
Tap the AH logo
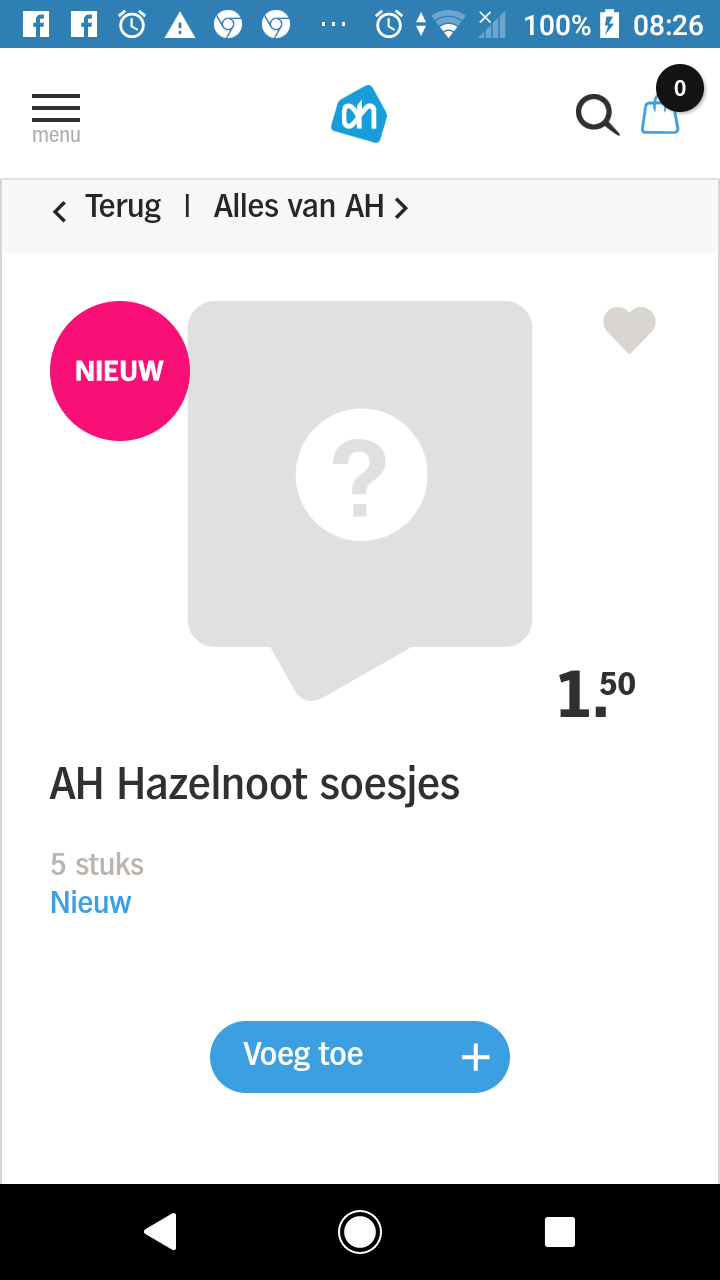coord(359,114)
